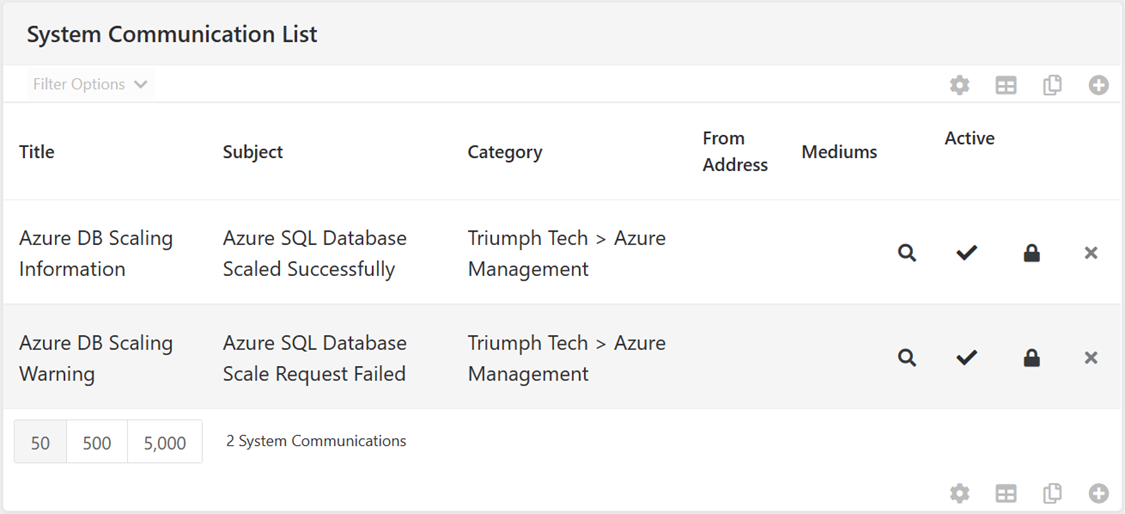Image resolution: width=1125 pixels, height=514 pixels.
Task: Click the top settings gear icon
Action: pos(959,85)
